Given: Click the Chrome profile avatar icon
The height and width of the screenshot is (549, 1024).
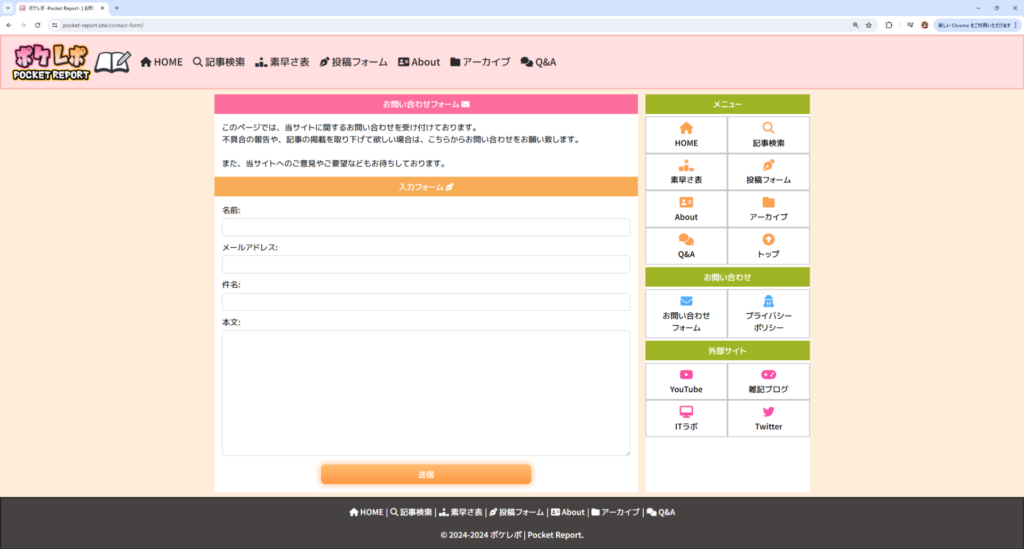Looking at the screenshot, I should (925, 25).
